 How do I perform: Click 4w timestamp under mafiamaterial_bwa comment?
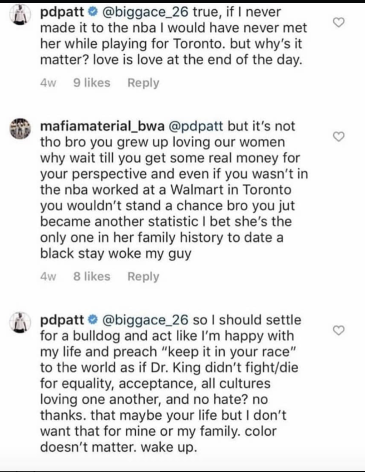tap(48, 277)
